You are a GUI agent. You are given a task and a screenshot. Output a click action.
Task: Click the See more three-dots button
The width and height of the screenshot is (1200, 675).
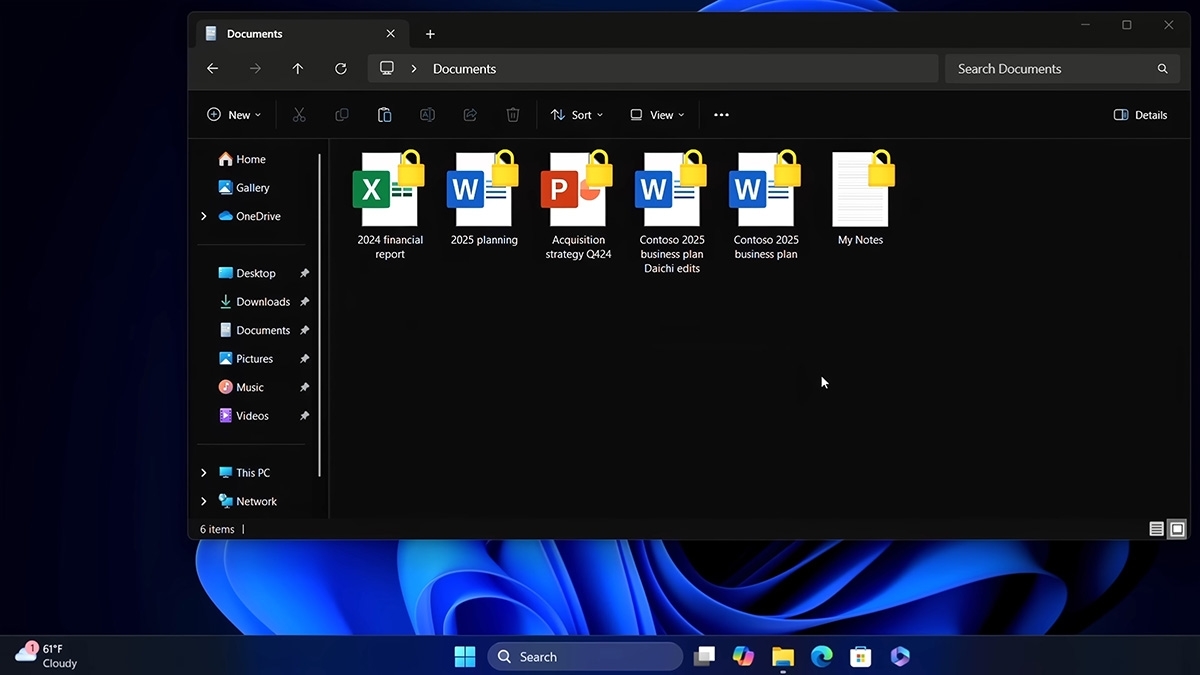coord(721,115)
